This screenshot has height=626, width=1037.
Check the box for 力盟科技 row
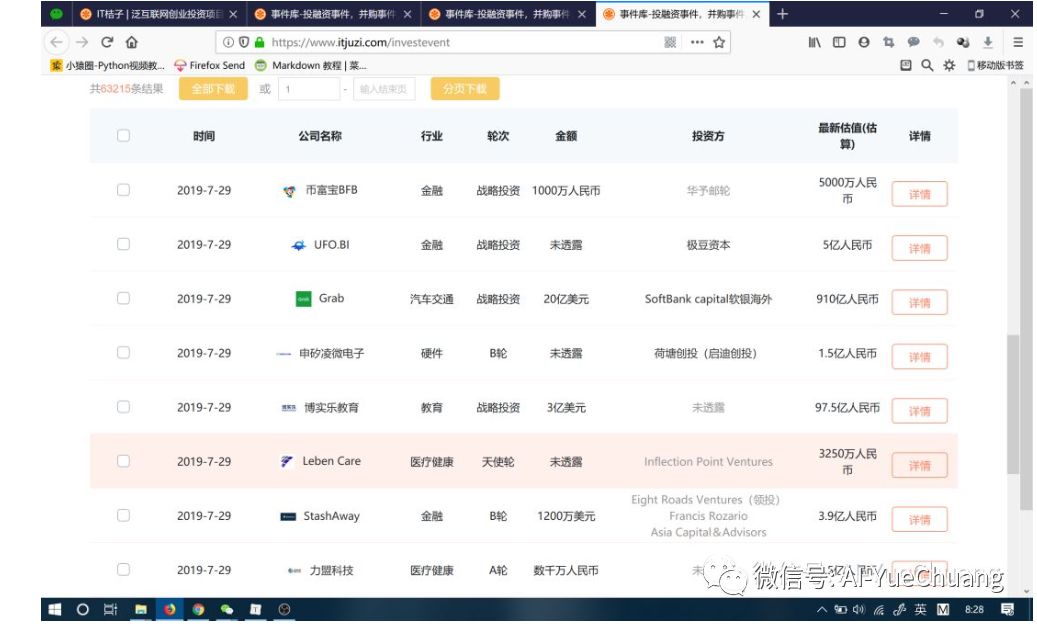tap(123, 569)
